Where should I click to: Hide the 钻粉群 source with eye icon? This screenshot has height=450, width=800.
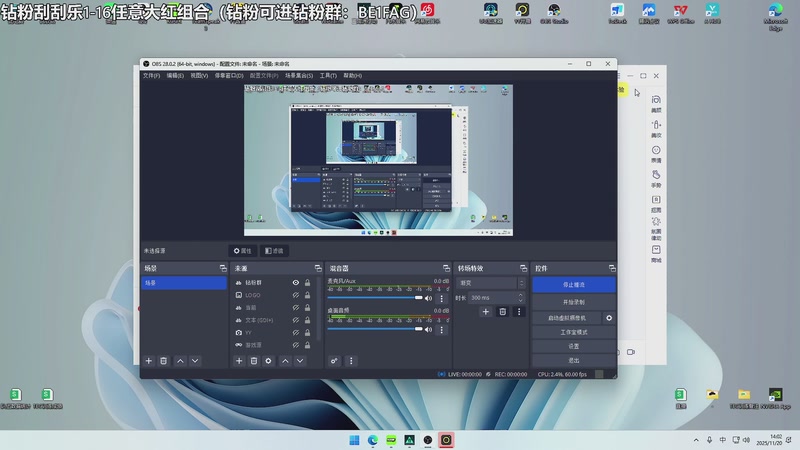coord(295,283)
